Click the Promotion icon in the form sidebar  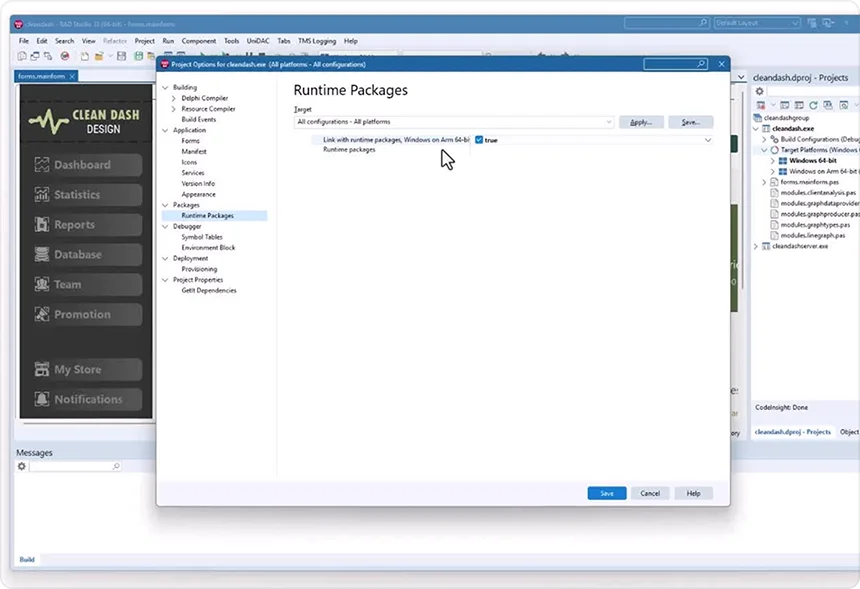pos(42,314)
